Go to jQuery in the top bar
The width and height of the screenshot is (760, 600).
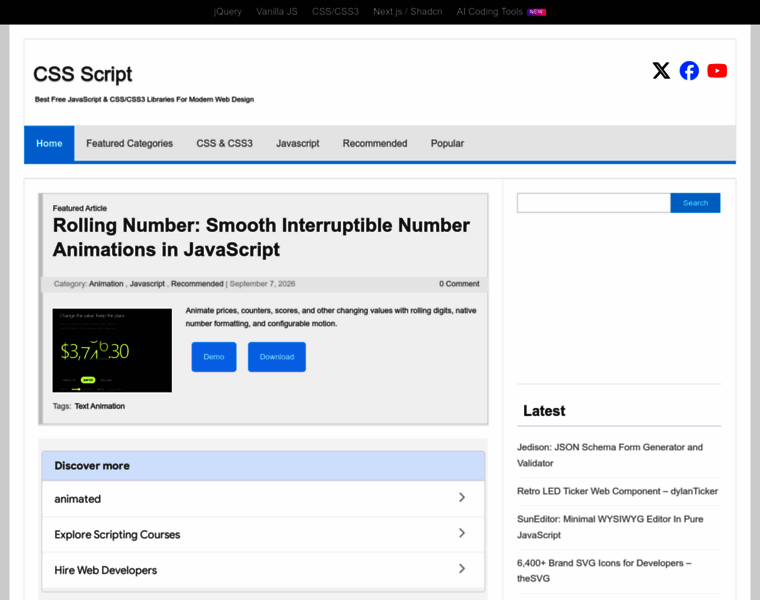pyautogui.click(x=227, y=12)
